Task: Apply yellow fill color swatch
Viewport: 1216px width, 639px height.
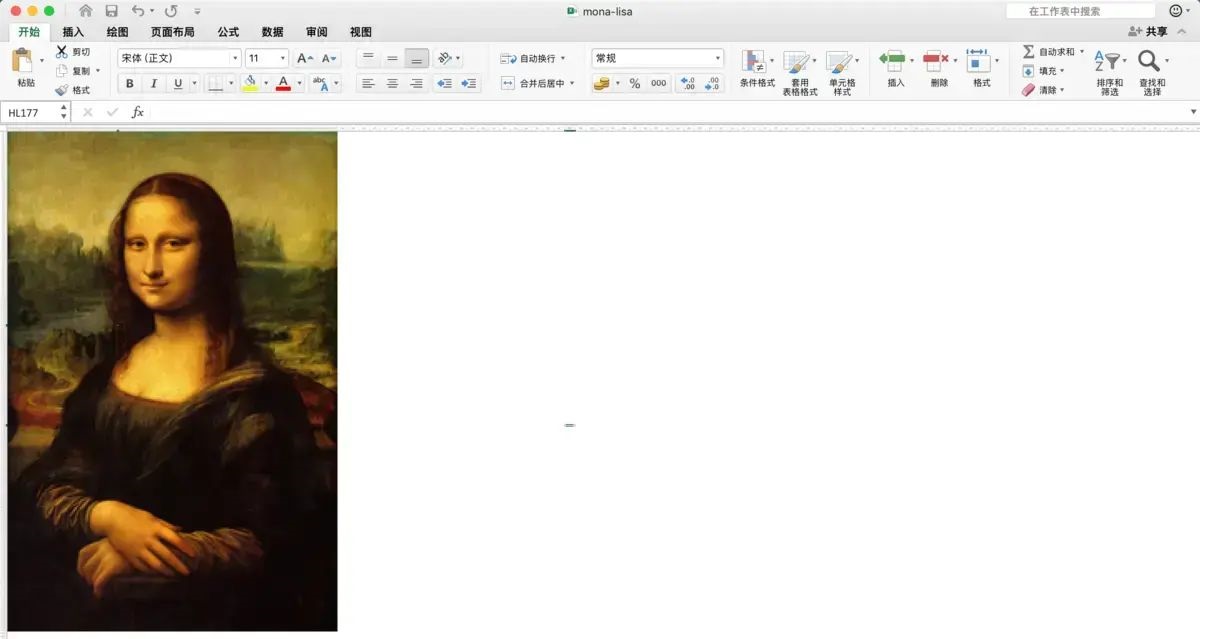Action: pyautogui.click(x=250, y=84)
